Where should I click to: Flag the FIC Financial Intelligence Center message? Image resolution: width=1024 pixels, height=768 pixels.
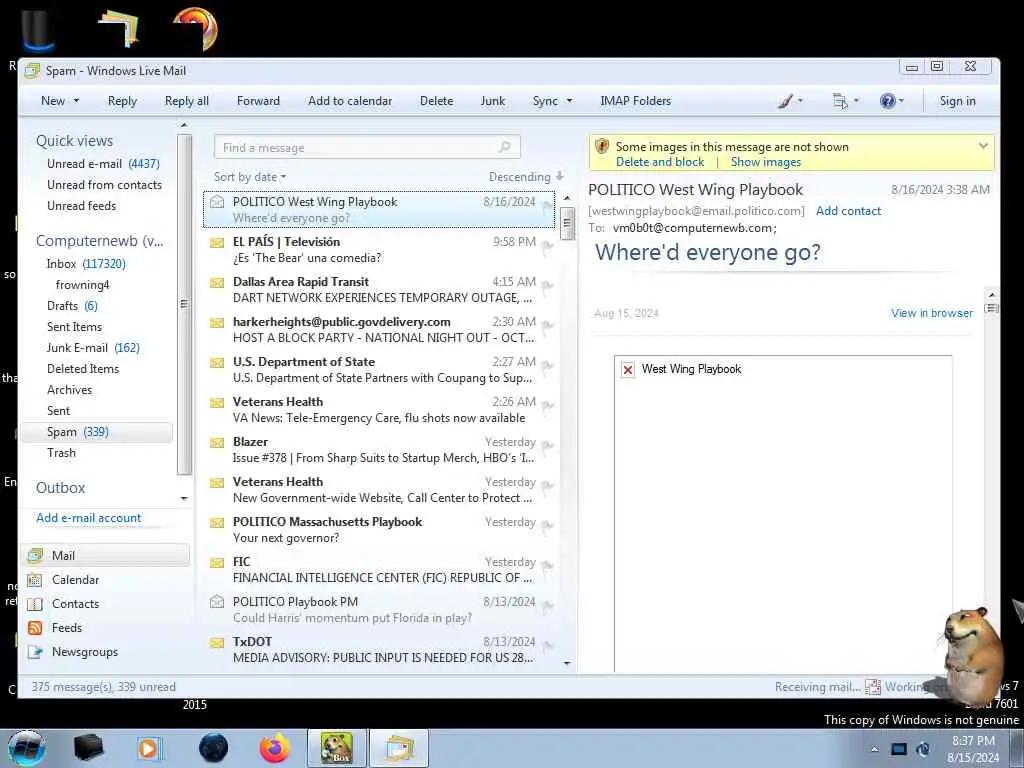[547, 566]
